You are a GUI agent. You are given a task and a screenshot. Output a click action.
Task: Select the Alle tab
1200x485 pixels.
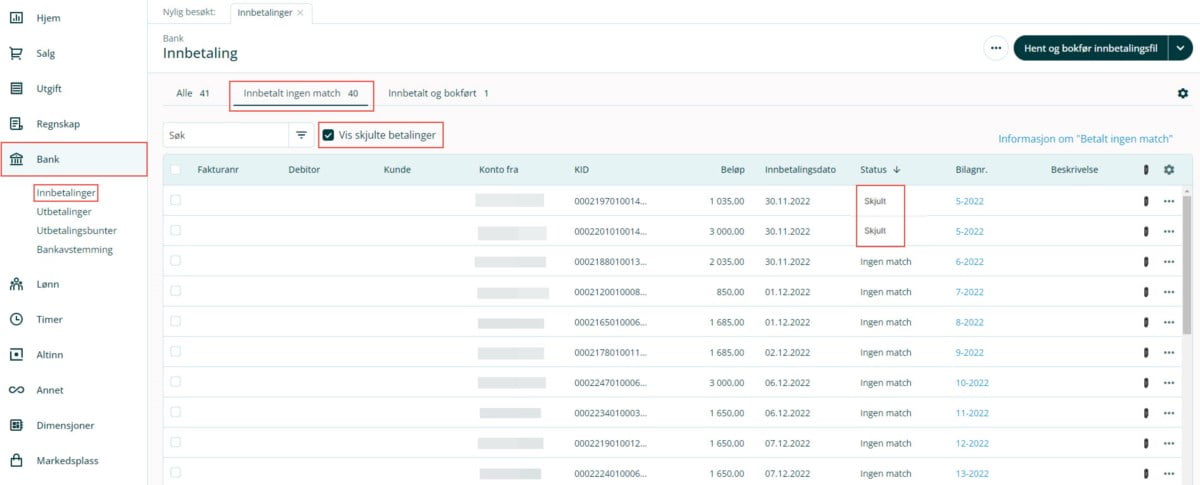pyautogui.click(x=192, y=93)
